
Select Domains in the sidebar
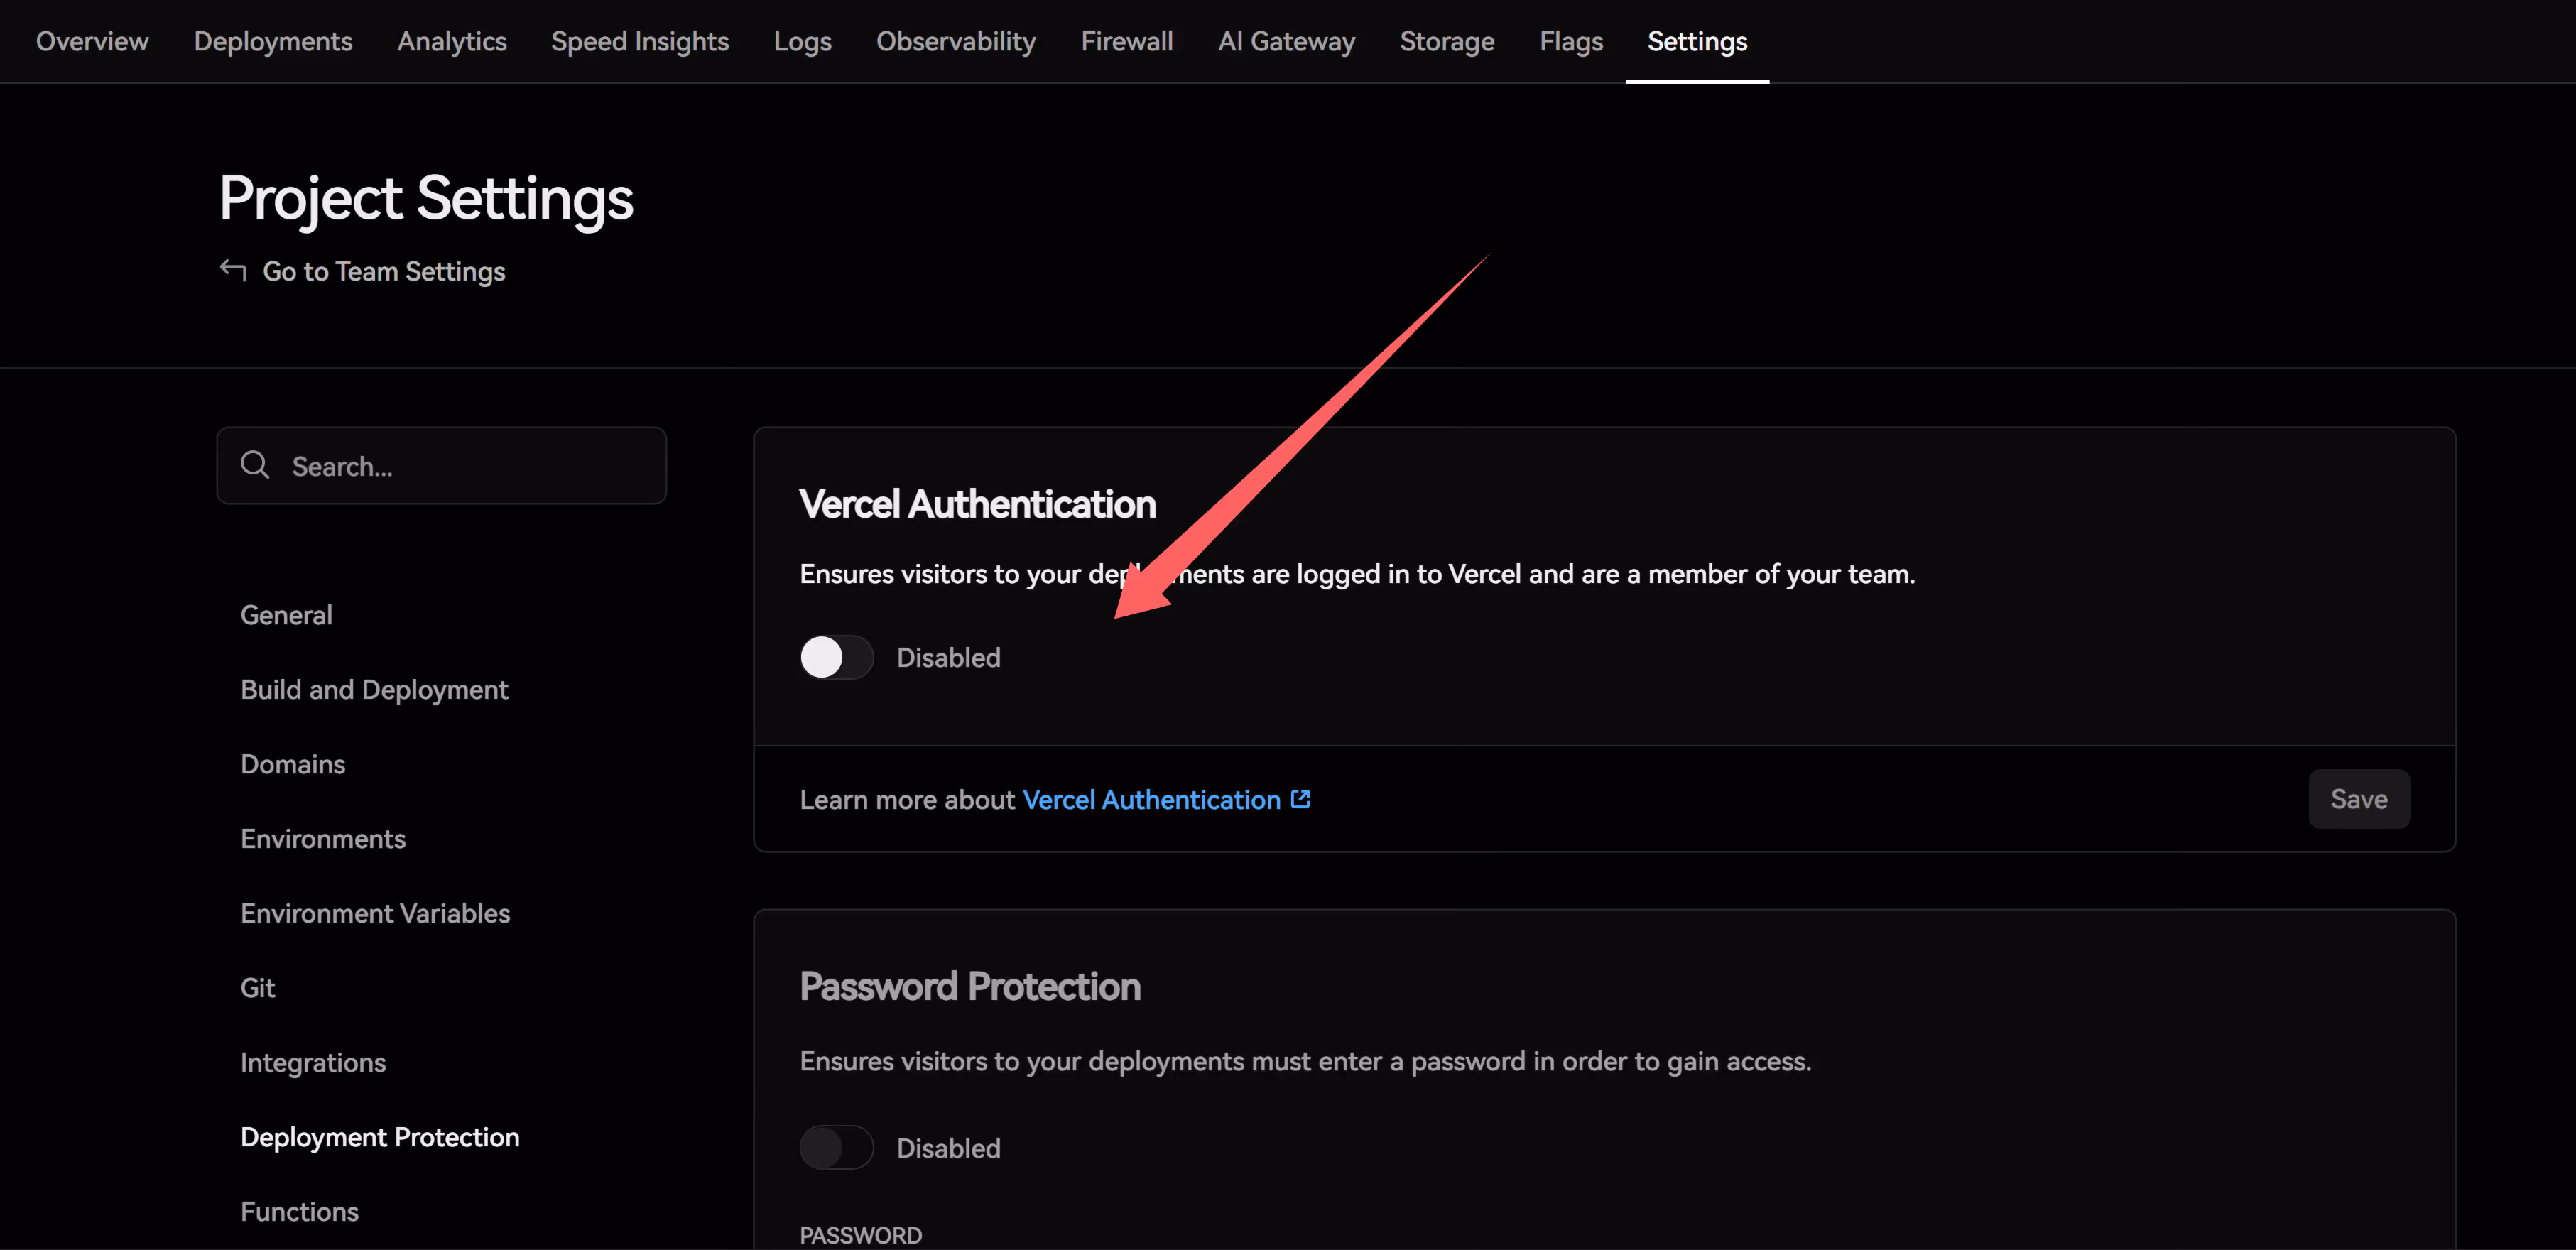click(293, 764)
